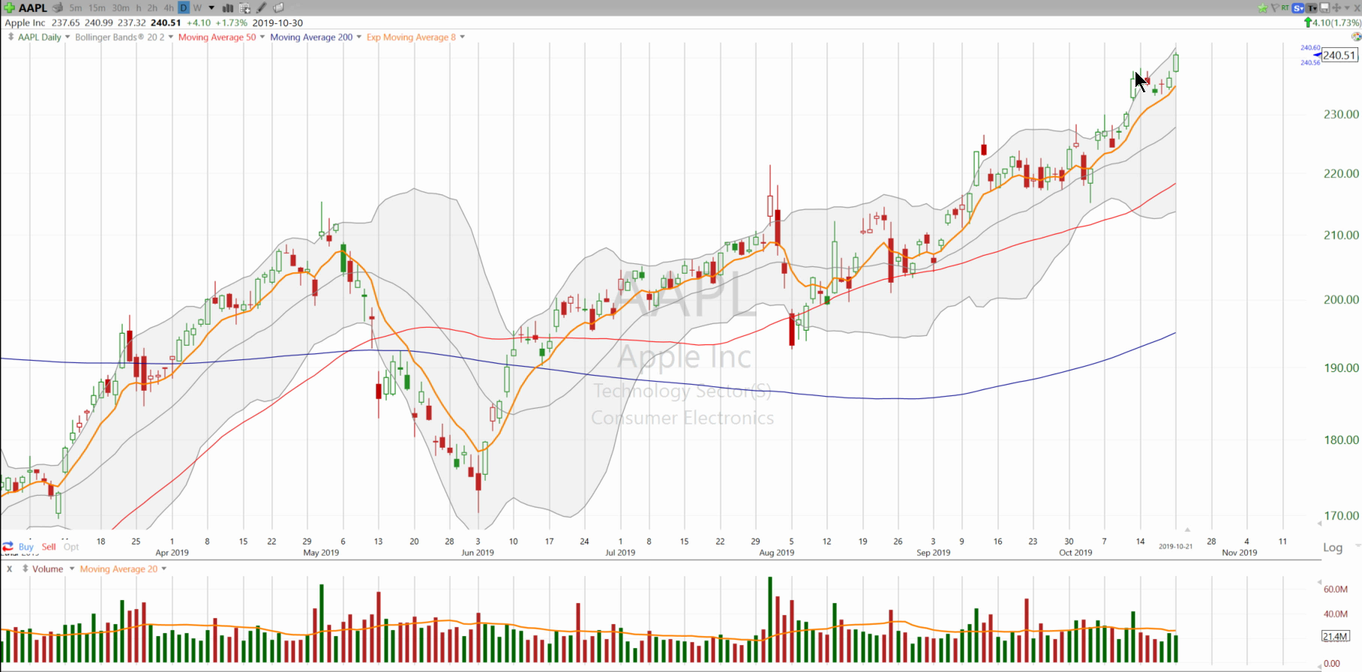Select the 15m timeframe
This screenshot has width=1362, height=672.
tap(97, 8)
